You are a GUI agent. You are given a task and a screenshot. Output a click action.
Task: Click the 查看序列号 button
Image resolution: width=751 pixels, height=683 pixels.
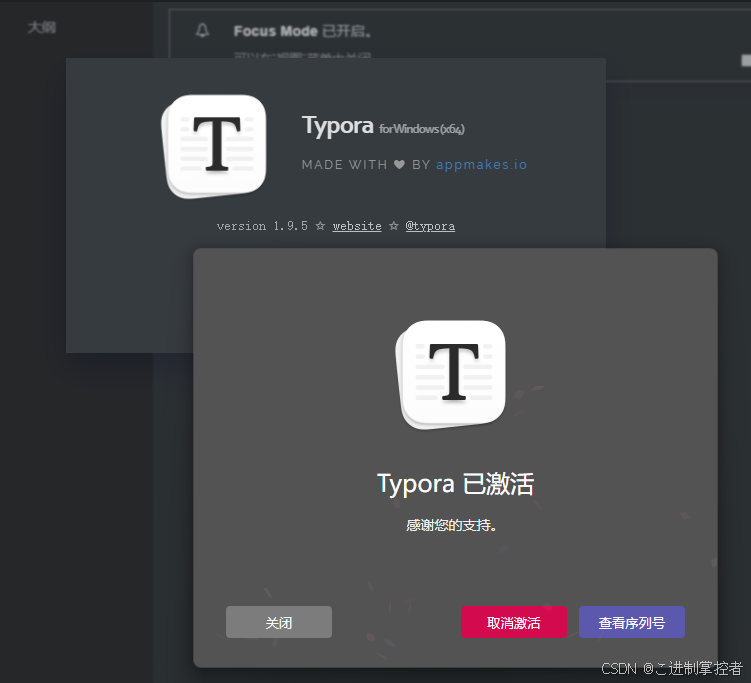[632, 622]
